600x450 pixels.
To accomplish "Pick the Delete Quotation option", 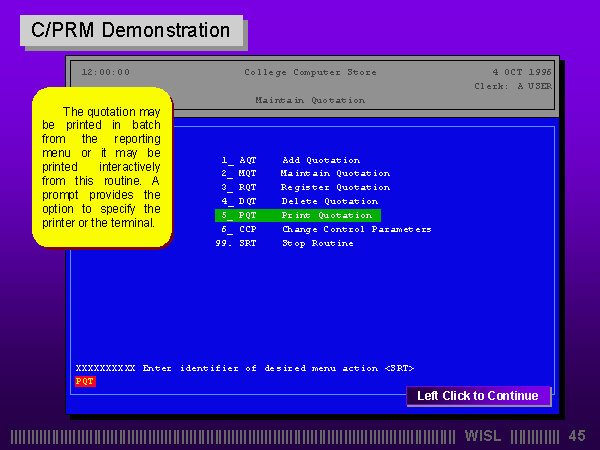I will (x=327, y=201).
